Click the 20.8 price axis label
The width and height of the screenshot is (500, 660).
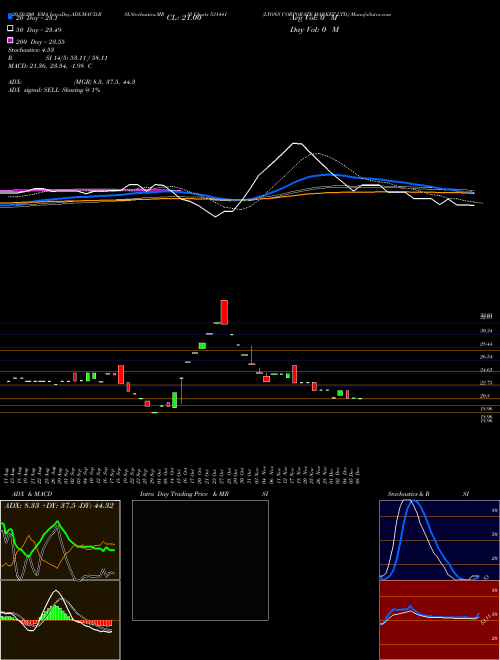click(485, 396)
